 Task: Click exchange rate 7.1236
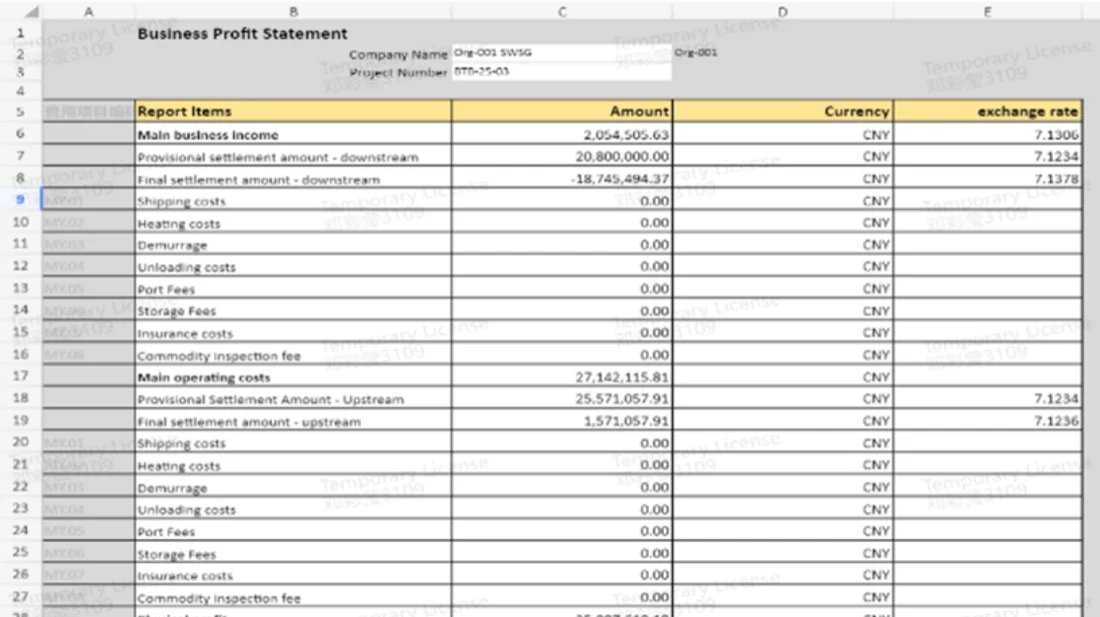click(988, 421)
